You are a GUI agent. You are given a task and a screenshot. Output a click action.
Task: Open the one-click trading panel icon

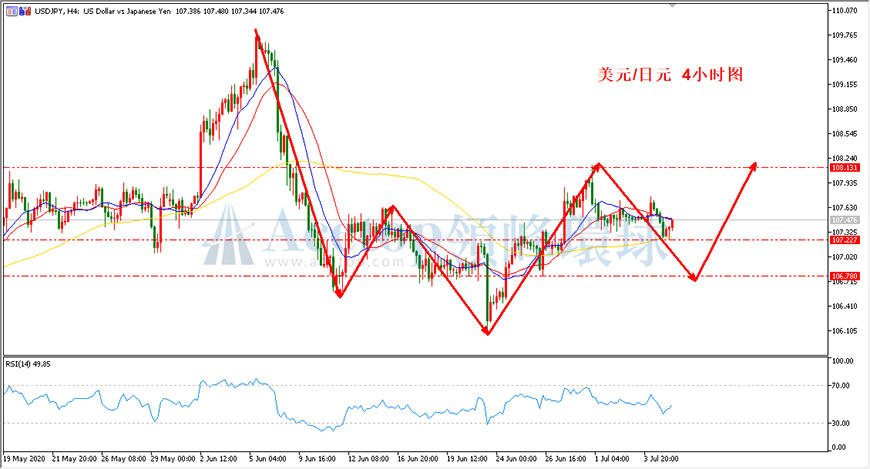(12, 11)
